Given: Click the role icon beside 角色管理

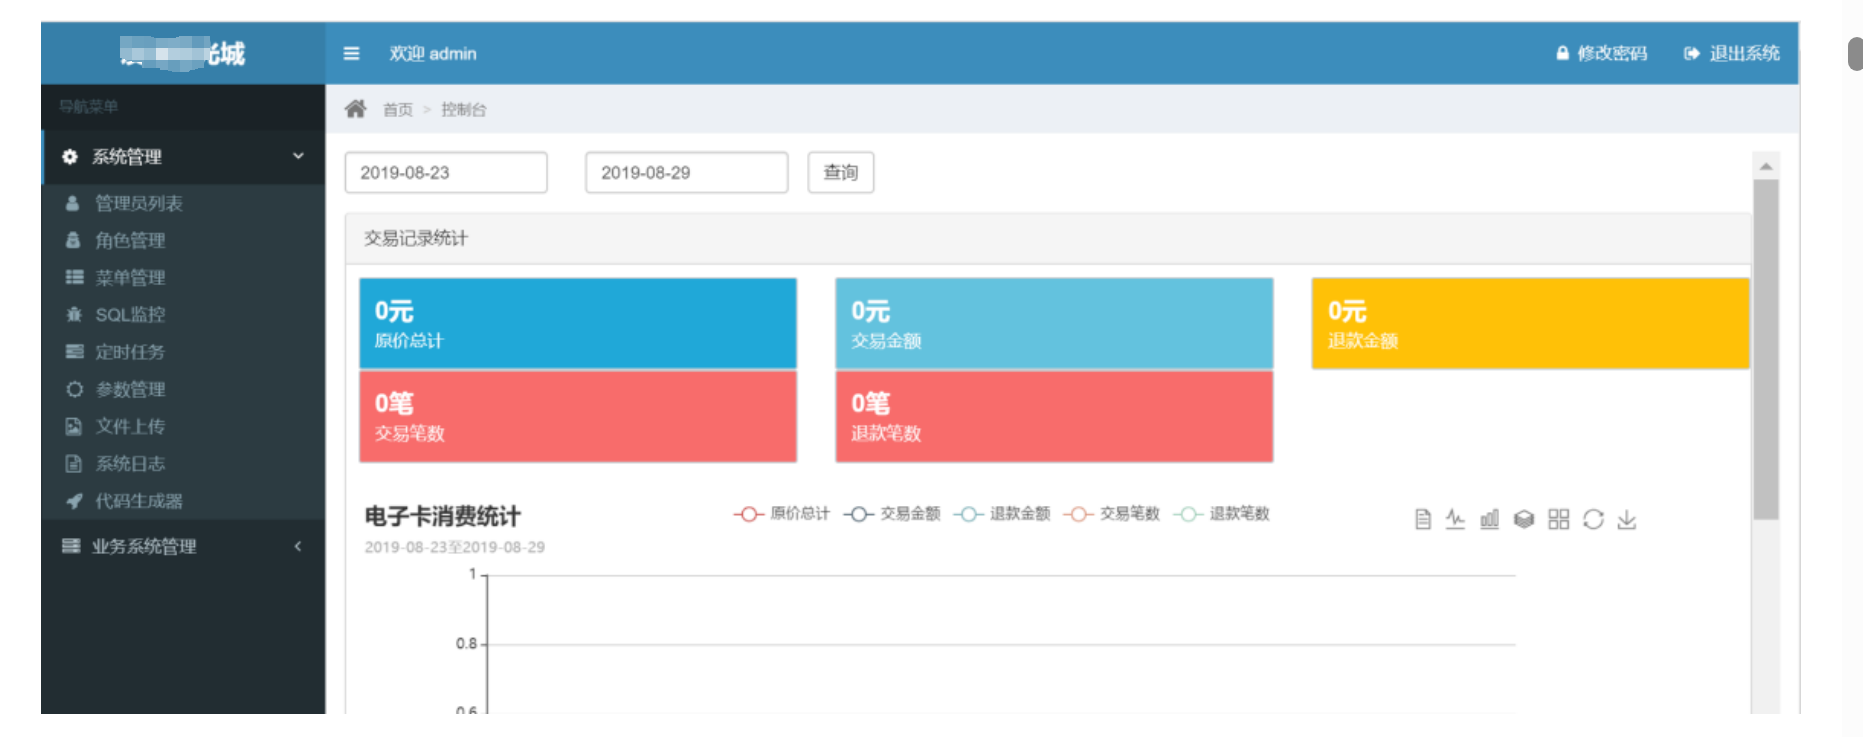Looking at the screenshot, I should [72, 240].
